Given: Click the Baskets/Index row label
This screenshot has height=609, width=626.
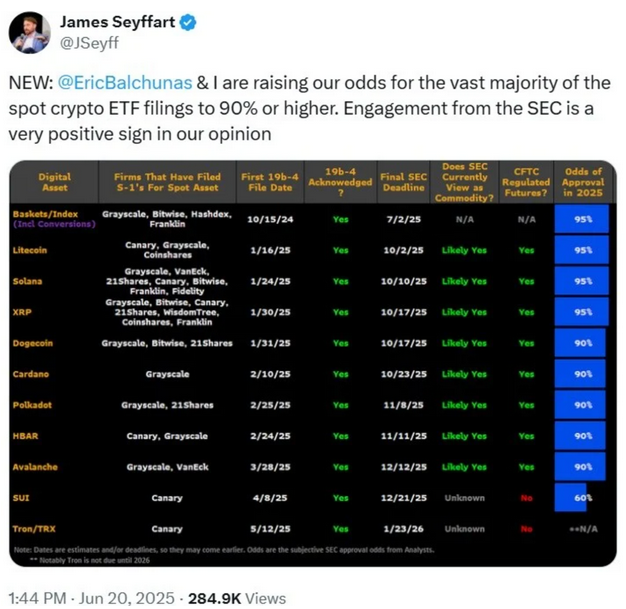Looking at the screenshot, I should coord(54,219).
